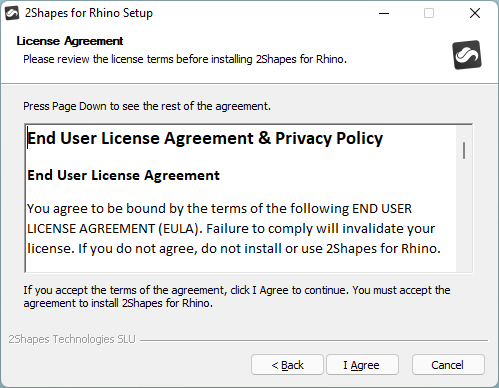Click the End User License Agreement subheading
499x388 pixels.
(x=123, y=175)
